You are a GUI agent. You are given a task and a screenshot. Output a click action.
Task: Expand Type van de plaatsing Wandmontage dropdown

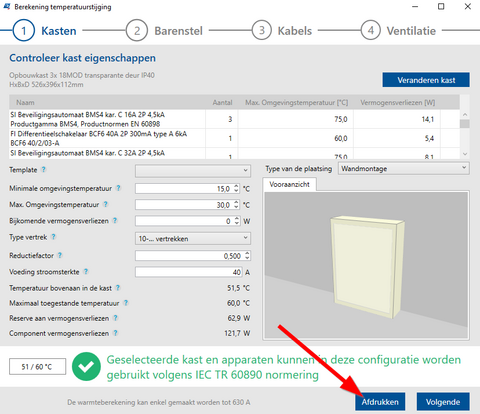[404, 169]
